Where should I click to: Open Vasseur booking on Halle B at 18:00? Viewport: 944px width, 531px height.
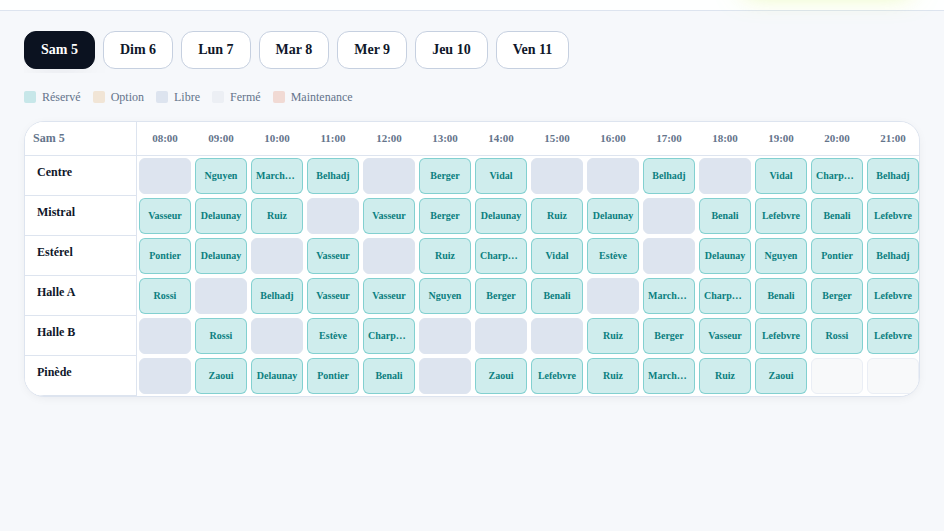(x=725, y=336)
